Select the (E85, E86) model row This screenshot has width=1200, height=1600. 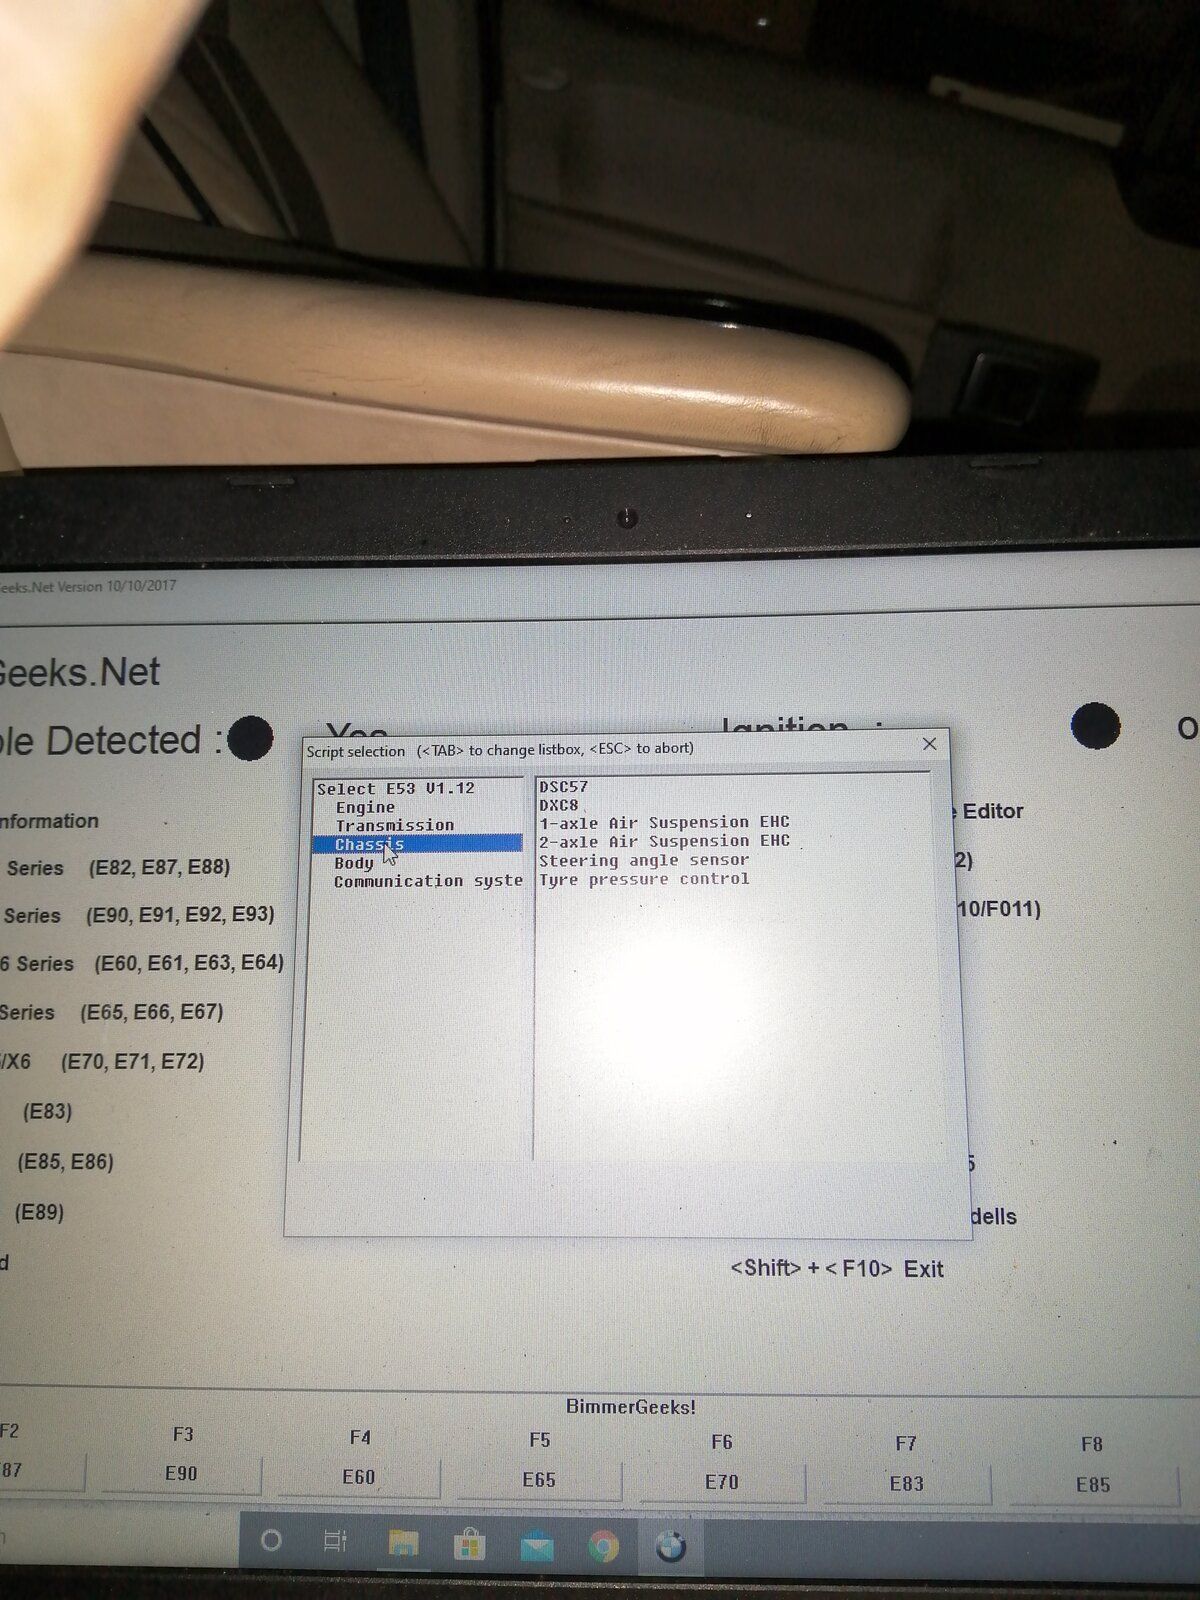[65, 1162]
